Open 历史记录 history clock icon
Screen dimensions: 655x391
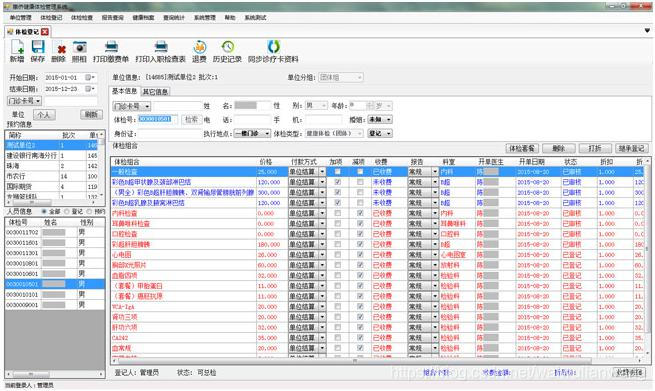[228, 47]
